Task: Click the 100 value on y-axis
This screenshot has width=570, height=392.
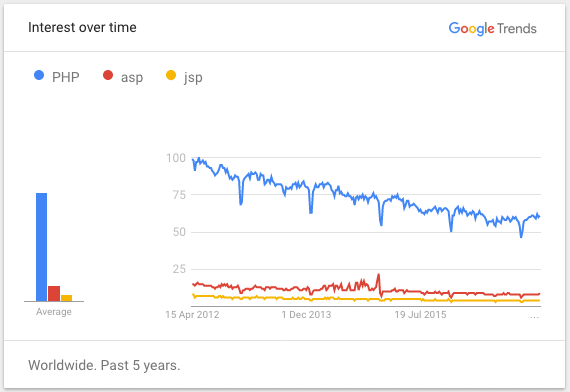Action: [176, 158]
